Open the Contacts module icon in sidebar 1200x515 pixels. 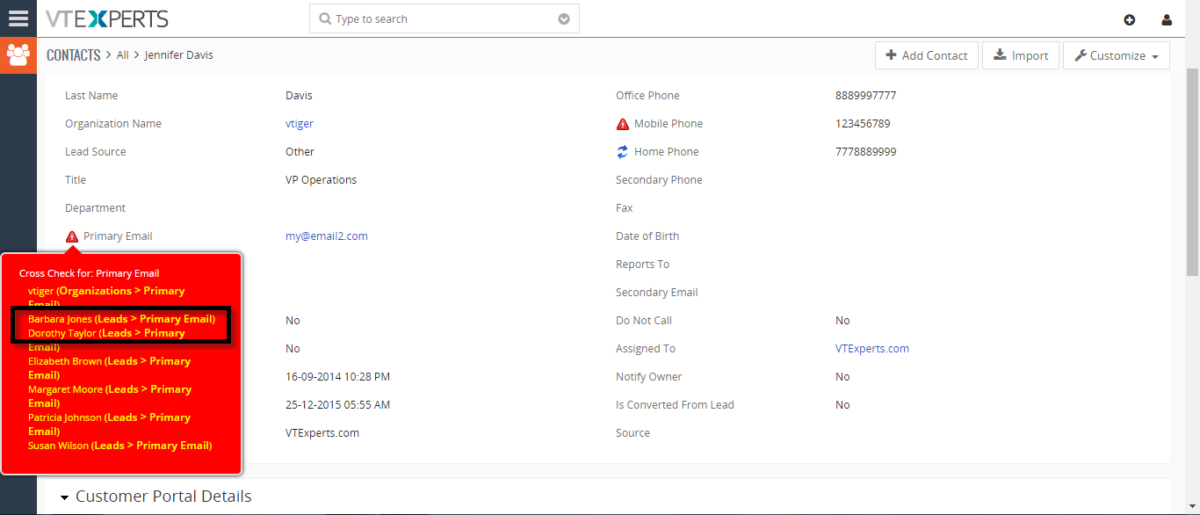point(18,55)
